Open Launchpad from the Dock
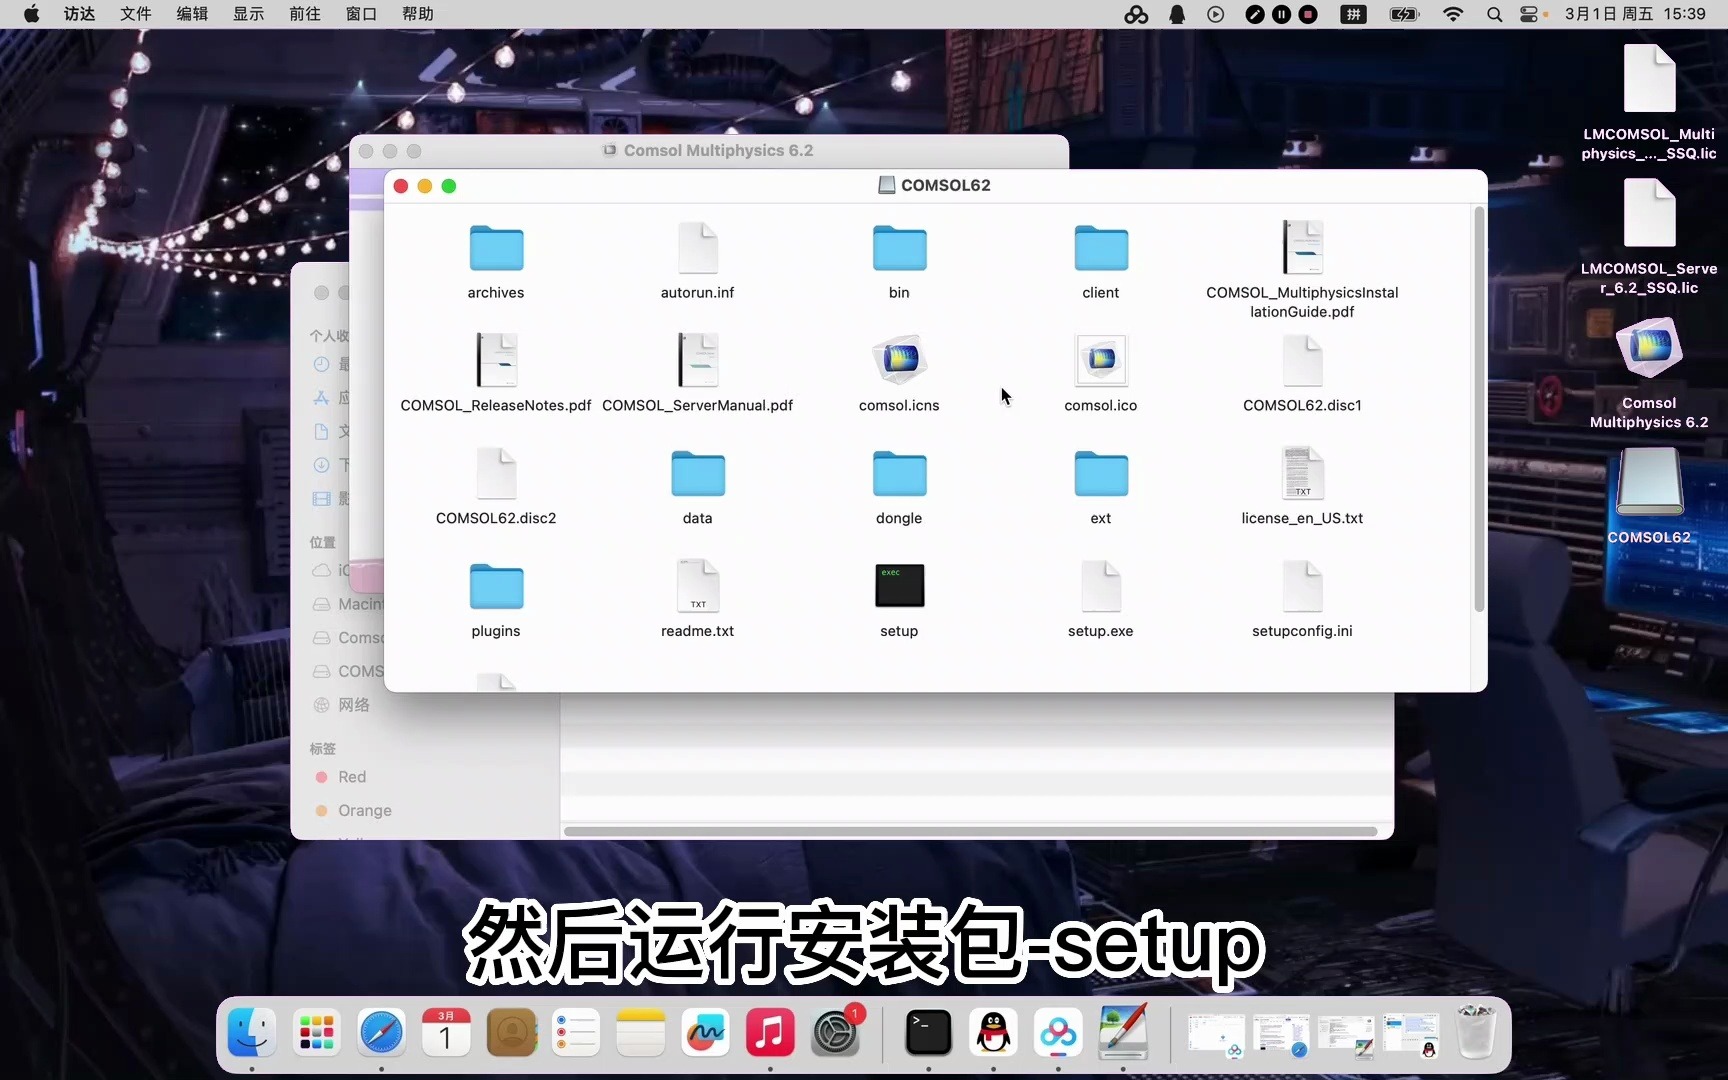 click(x=316, y=1033)
